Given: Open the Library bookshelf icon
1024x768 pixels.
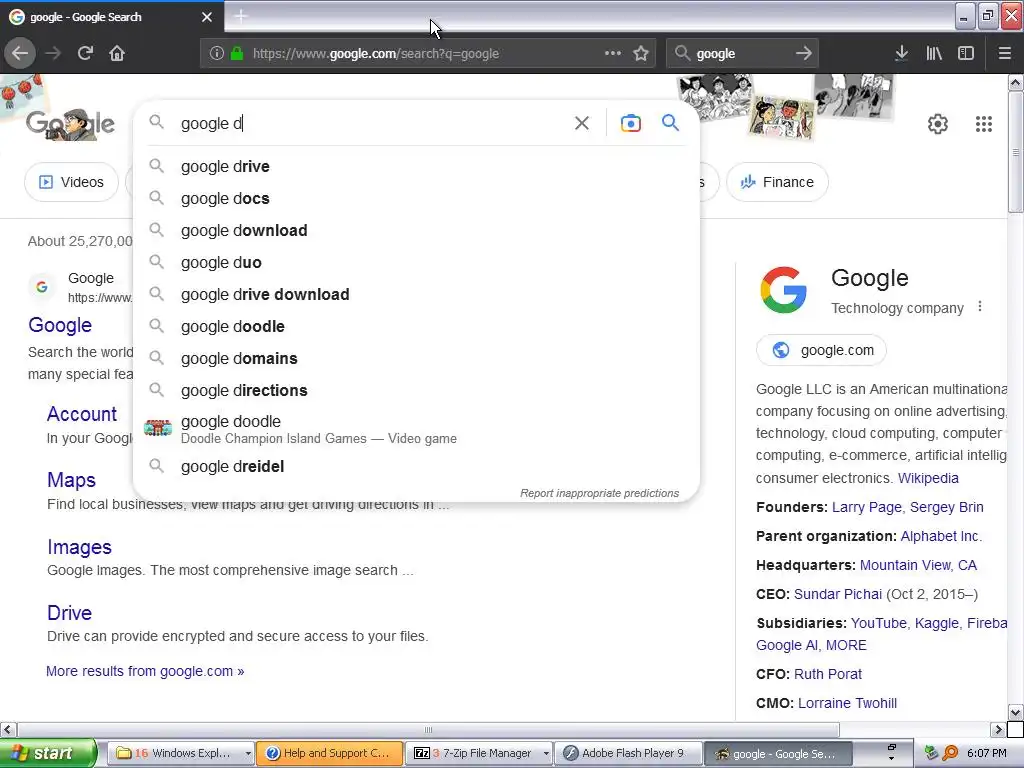Looking at the screenshot, I should point(934,53).
